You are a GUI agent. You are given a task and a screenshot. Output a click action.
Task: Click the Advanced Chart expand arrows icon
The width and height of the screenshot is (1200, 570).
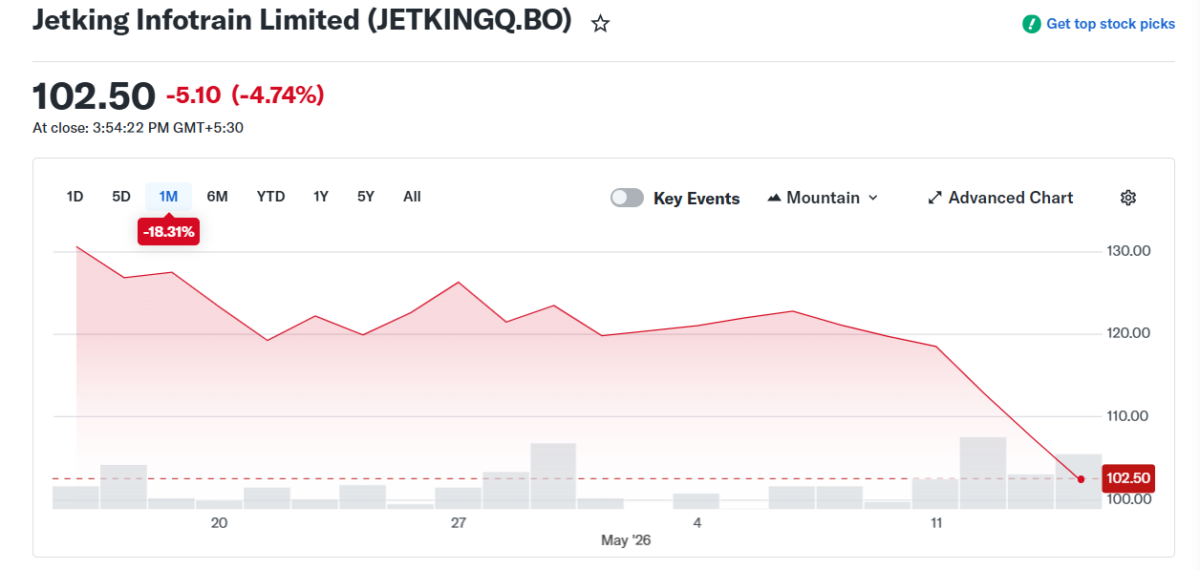935,198
